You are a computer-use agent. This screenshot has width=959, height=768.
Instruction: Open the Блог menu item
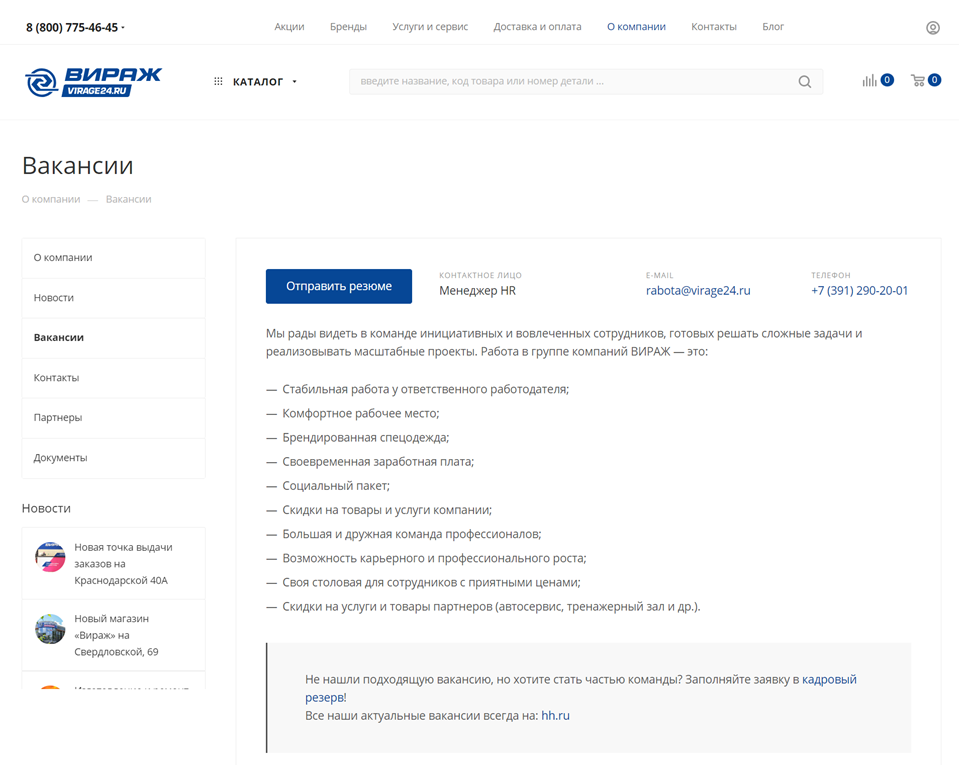tap(773, 27)
